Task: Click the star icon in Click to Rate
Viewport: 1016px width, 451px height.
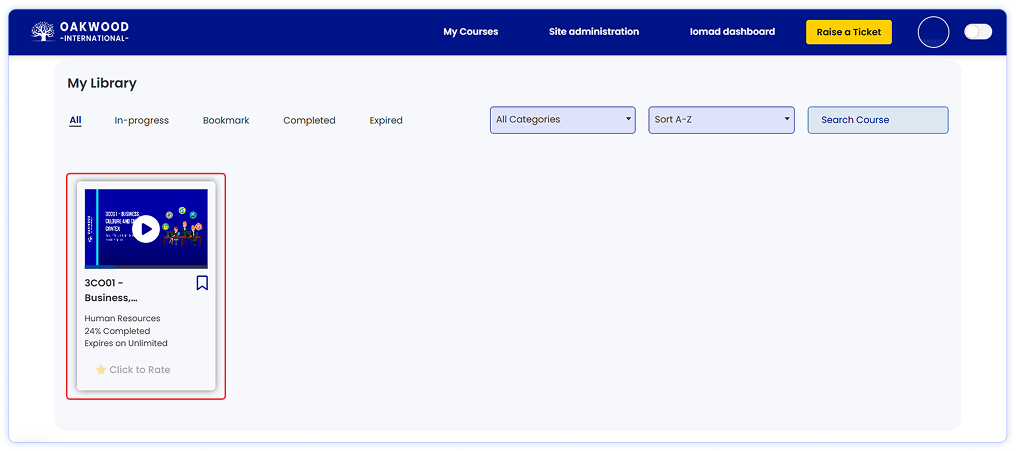Action: (101, 370)
